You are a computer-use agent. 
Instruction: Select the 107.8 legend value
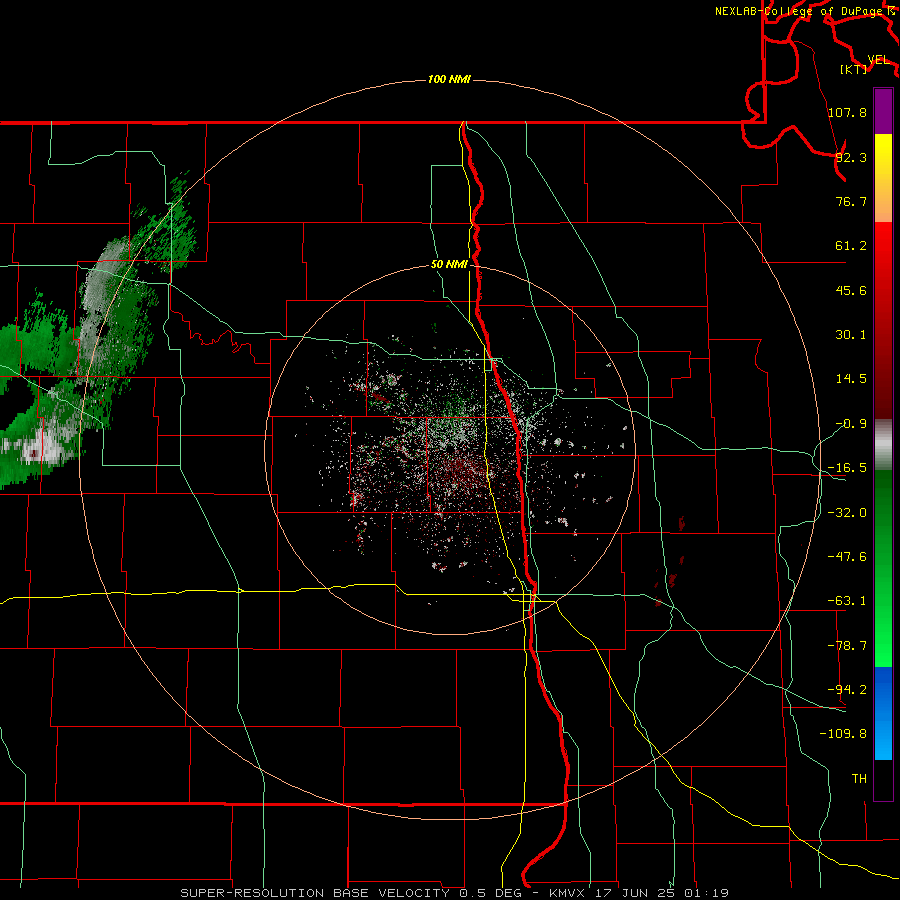pos(847,112)
